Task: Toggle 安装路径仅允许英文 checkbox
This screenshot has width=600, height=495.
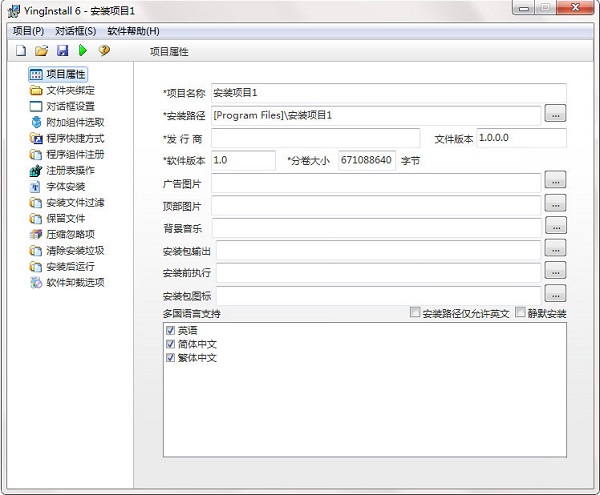Action: (x=415, y=313)
